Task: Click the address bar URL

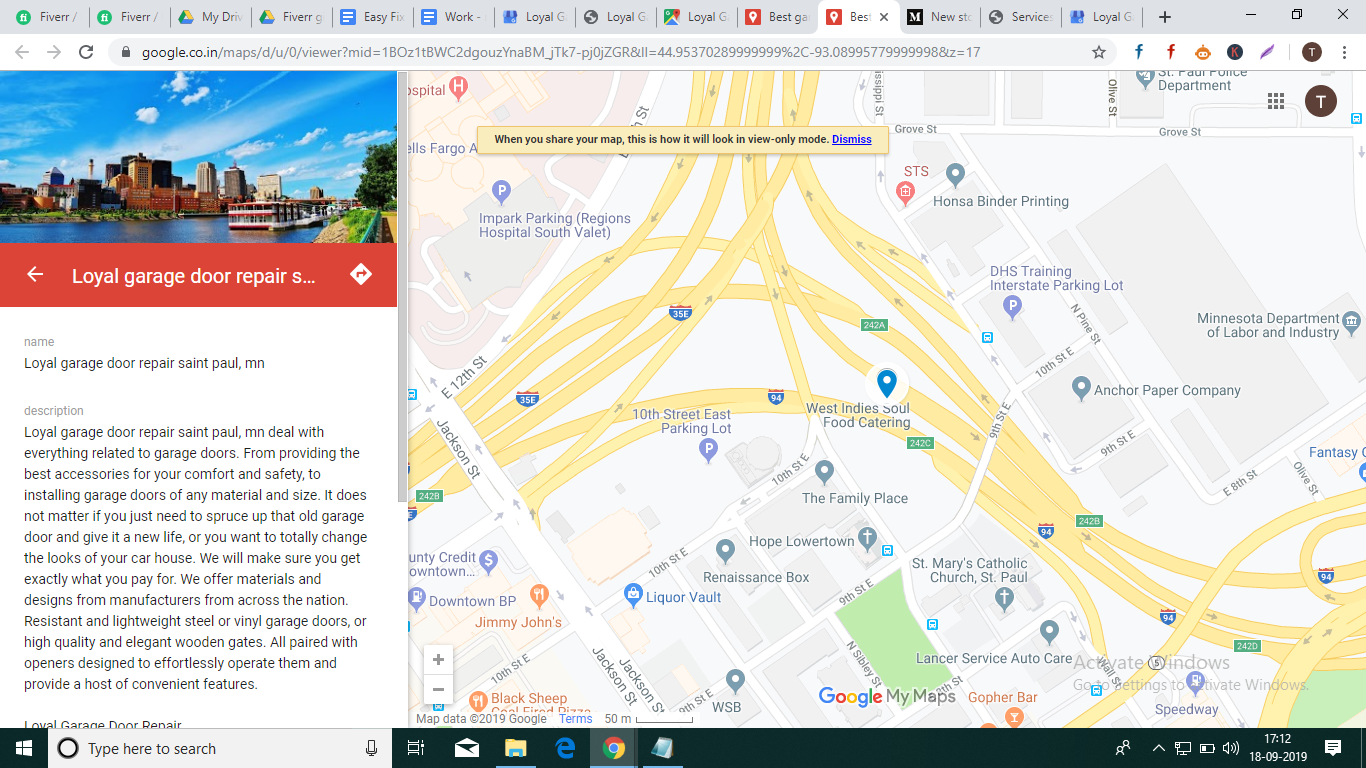Action: point(560,52)
